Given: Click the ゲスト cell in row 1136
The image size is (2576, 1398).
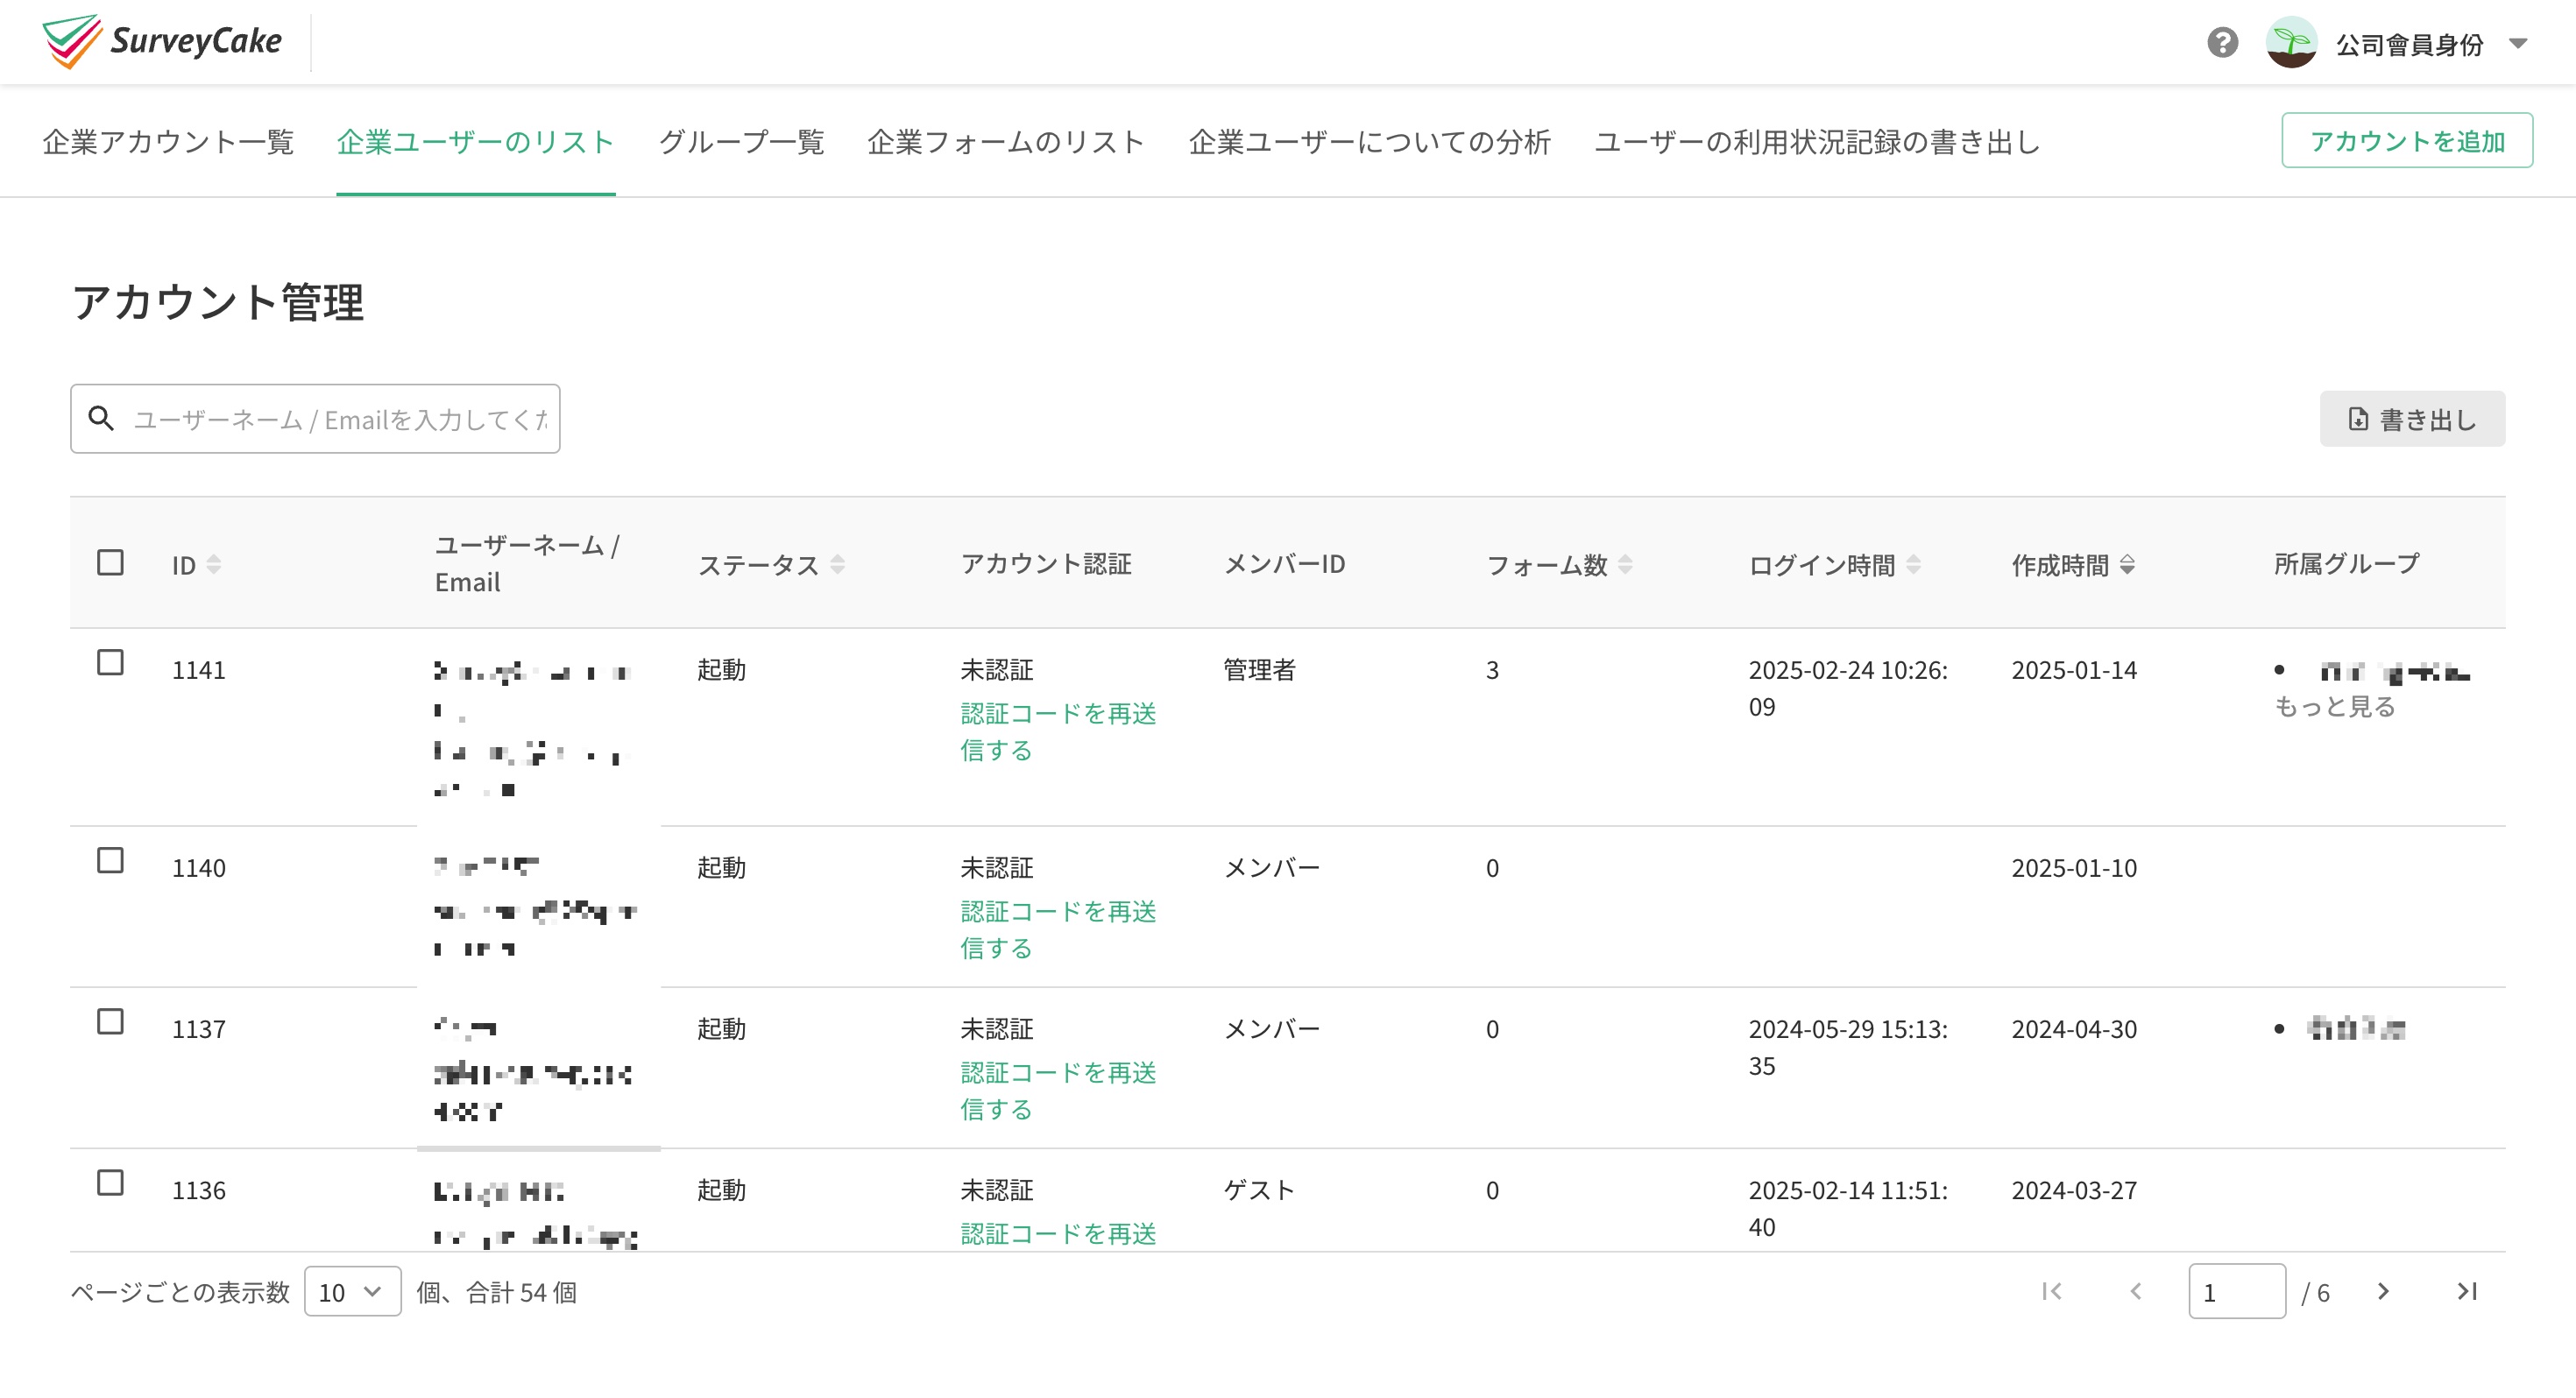Looking at the screenshot, I should click(1259, 1190).
